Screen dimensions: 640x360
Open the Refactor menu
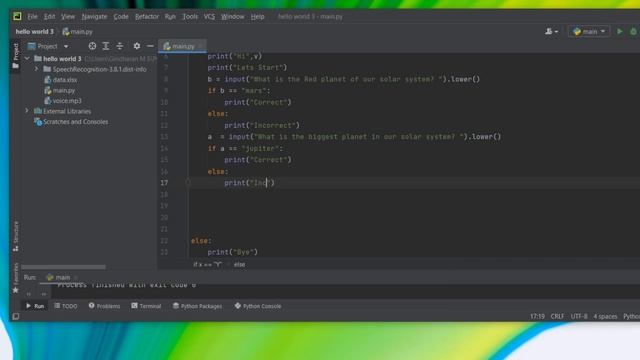[x=147, y=17]
